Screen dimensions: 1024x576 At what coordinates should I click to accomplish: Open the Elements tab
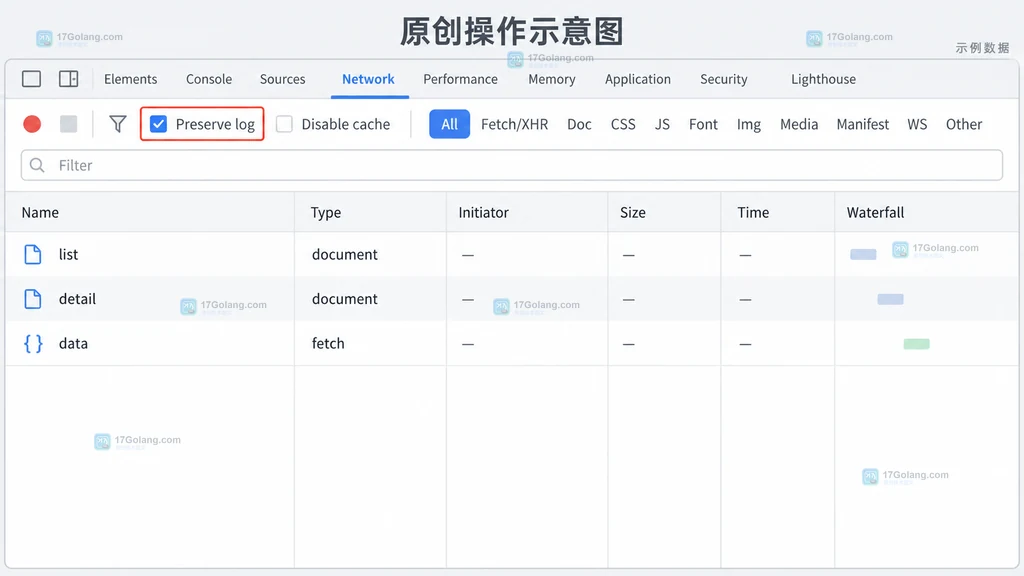[131, 79]
